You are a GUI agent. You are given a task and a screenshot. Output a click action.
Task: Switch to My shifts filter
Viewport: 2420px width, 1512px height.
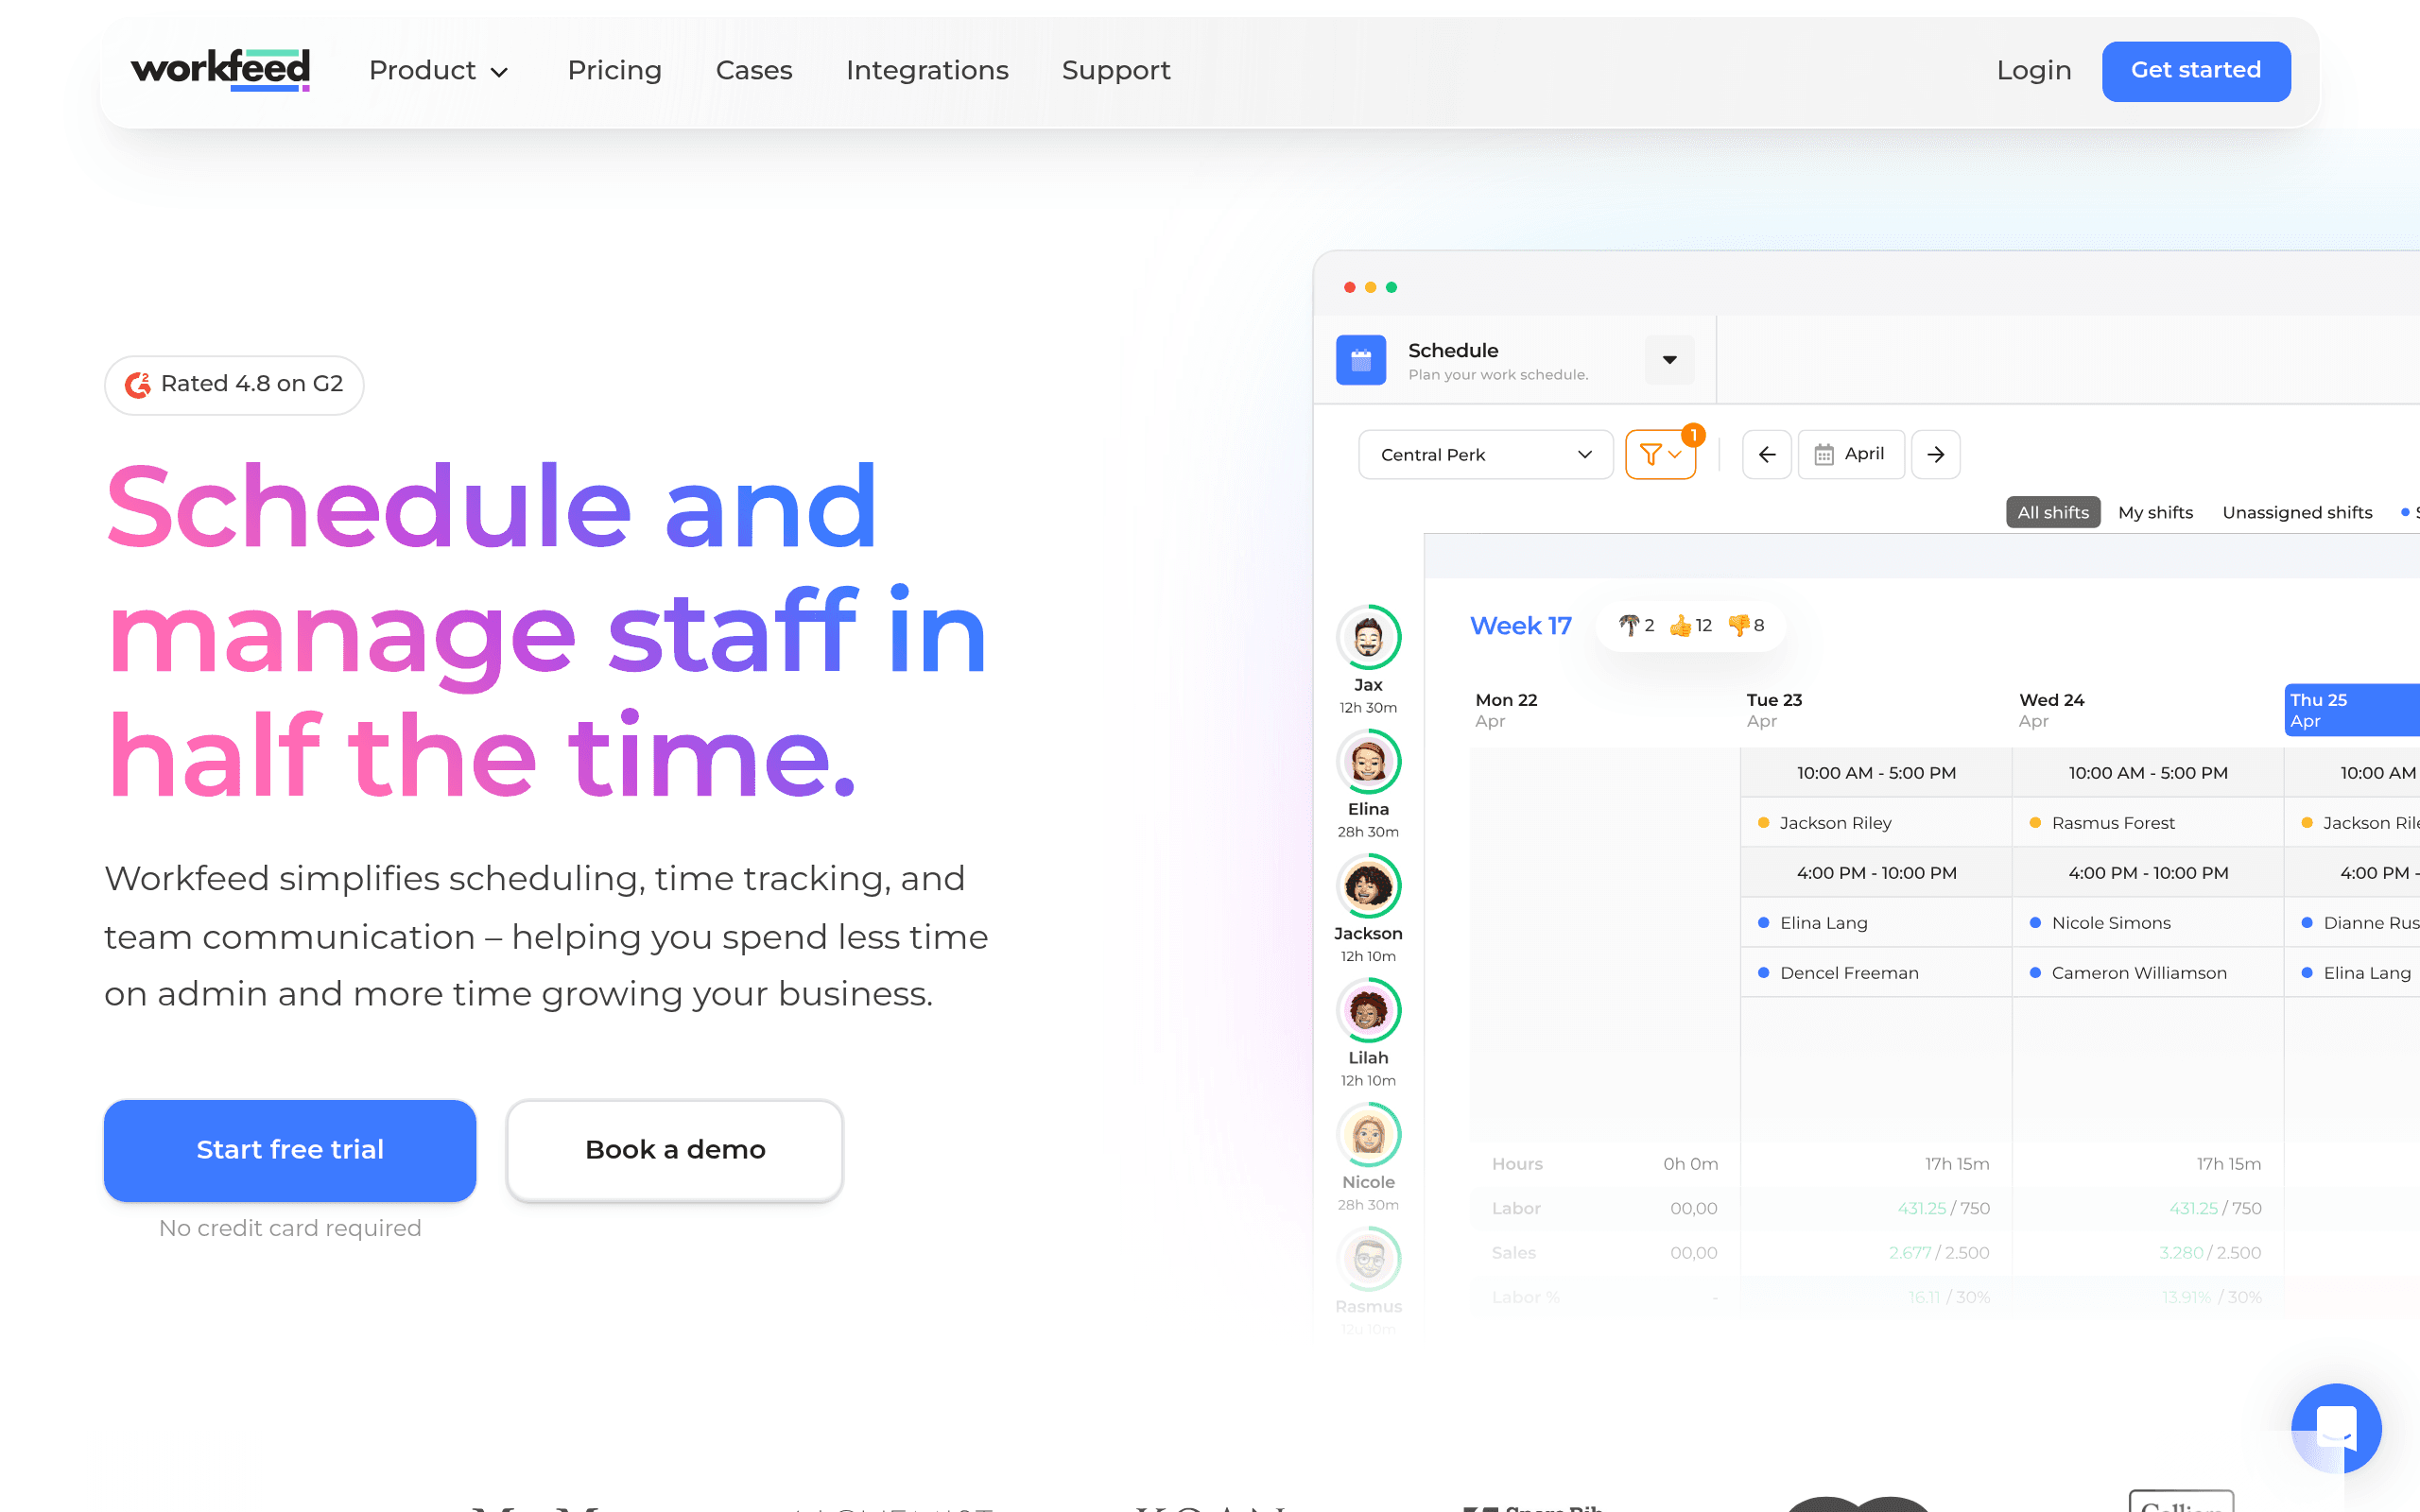pyautogui.click(x=2155, y=512)
